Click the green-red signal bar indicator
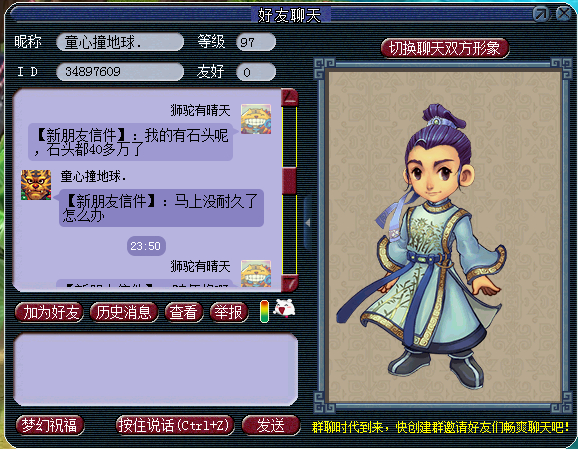578x449 pixels. coord(264,312)
